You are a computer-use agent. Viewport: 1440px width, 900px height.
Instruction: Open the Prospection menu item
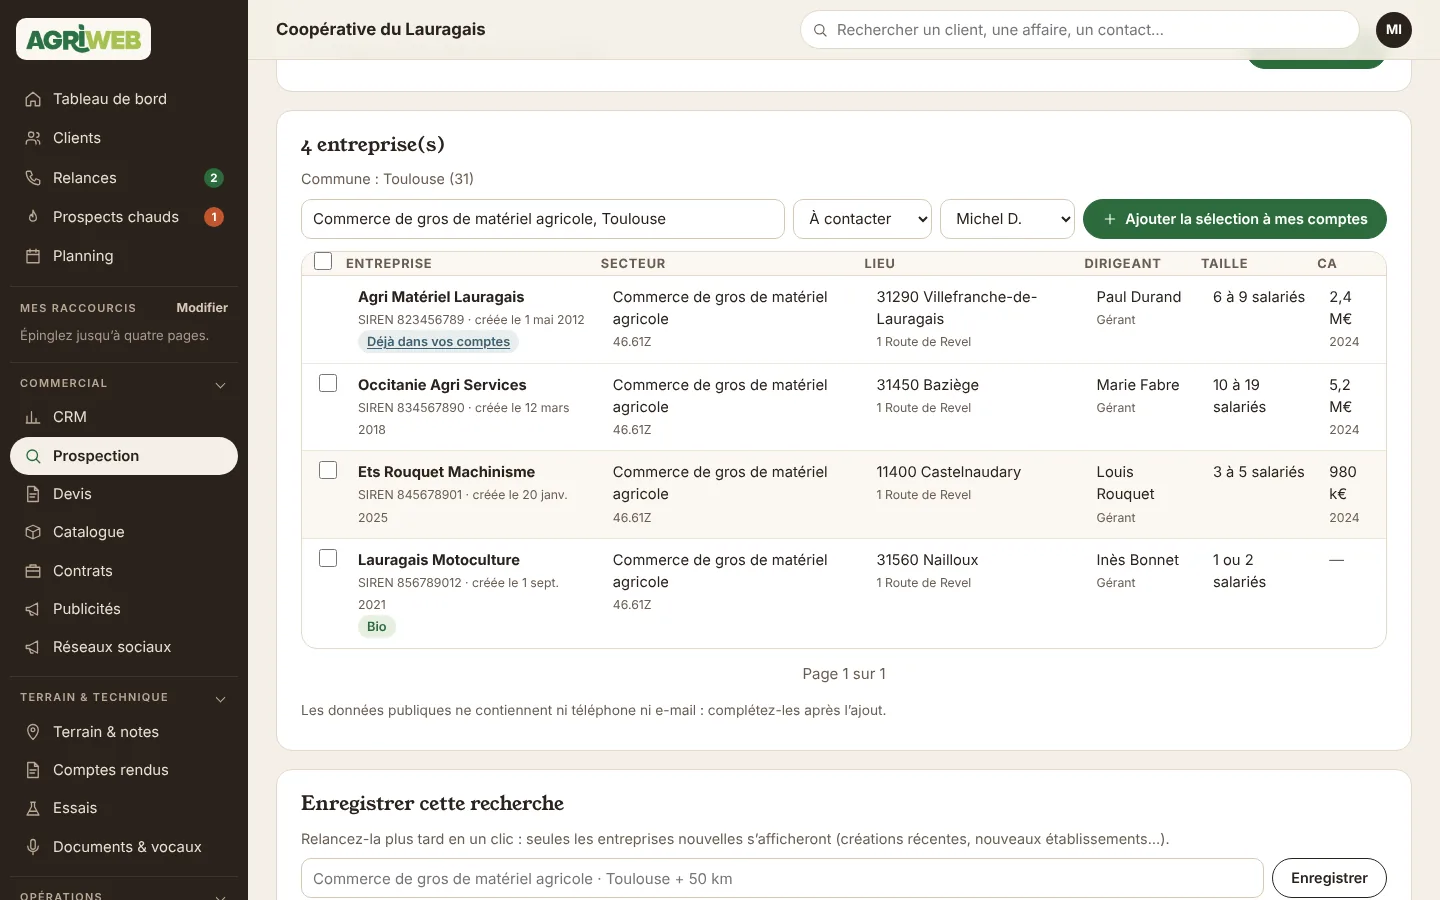(x=124, y=456)
